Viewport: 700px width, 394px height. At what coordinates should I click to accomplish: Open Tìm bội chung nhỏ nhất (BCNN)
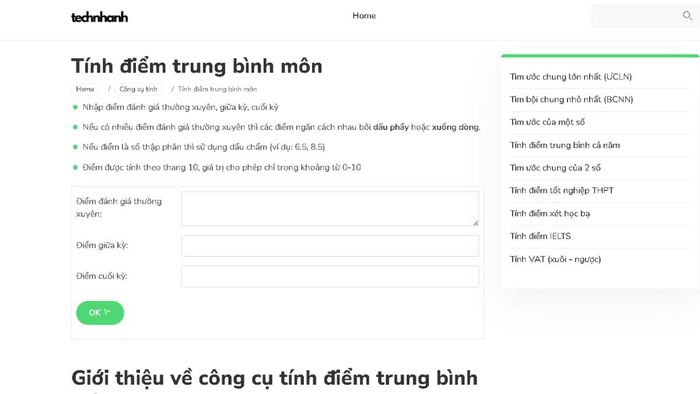pyautogui.click(x=571, y=100)
